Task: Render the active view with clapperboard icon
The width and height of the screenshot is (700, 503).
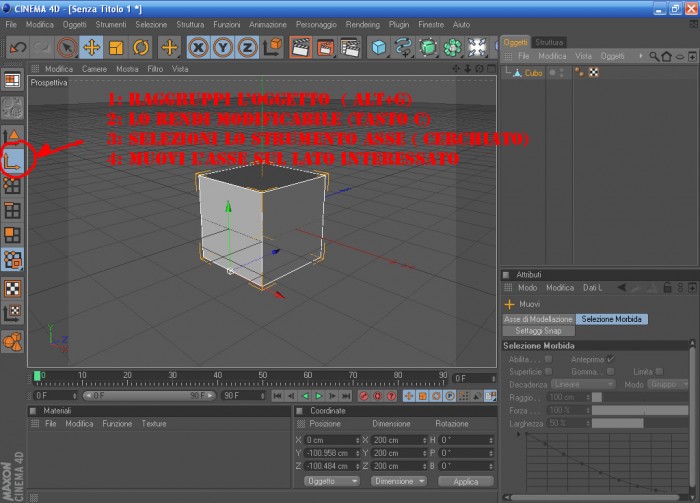Action: click(x=300, y=47)
